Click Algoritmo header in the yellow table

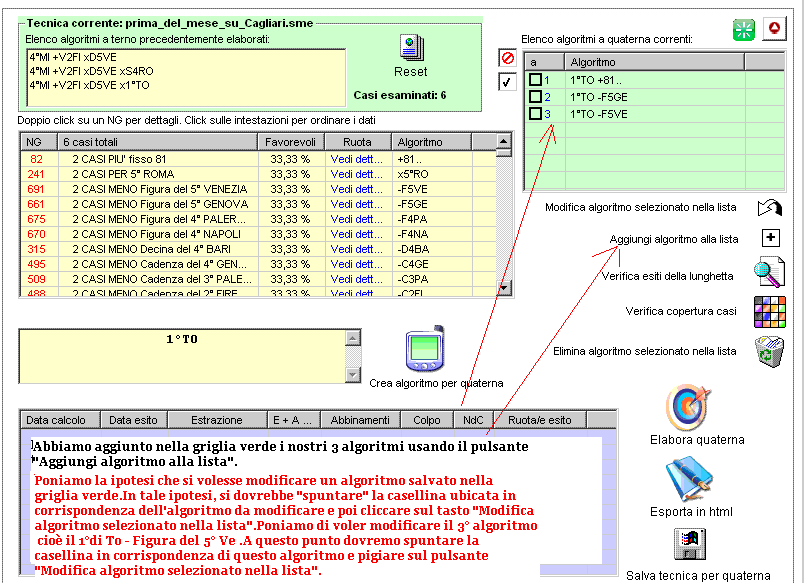(431, 142)
